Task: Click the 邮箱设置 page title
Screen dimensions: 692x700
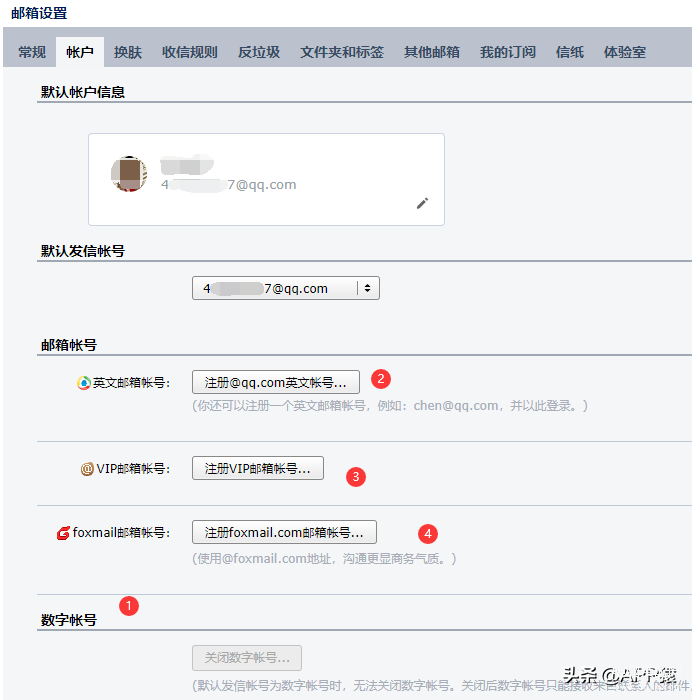Action: click(x=39, y=13)
